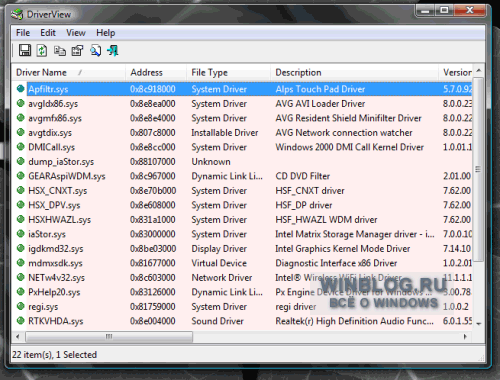Select the igdkmd32.sys driver name

click(56, 249)
